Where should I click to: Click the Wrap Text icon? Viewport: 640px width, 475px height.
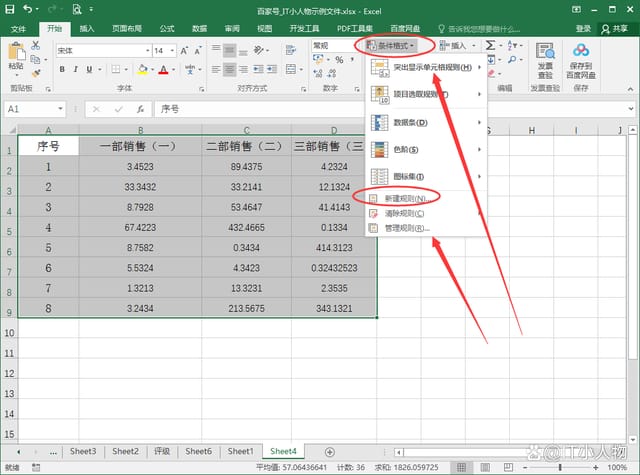click(x=291, y=50)
